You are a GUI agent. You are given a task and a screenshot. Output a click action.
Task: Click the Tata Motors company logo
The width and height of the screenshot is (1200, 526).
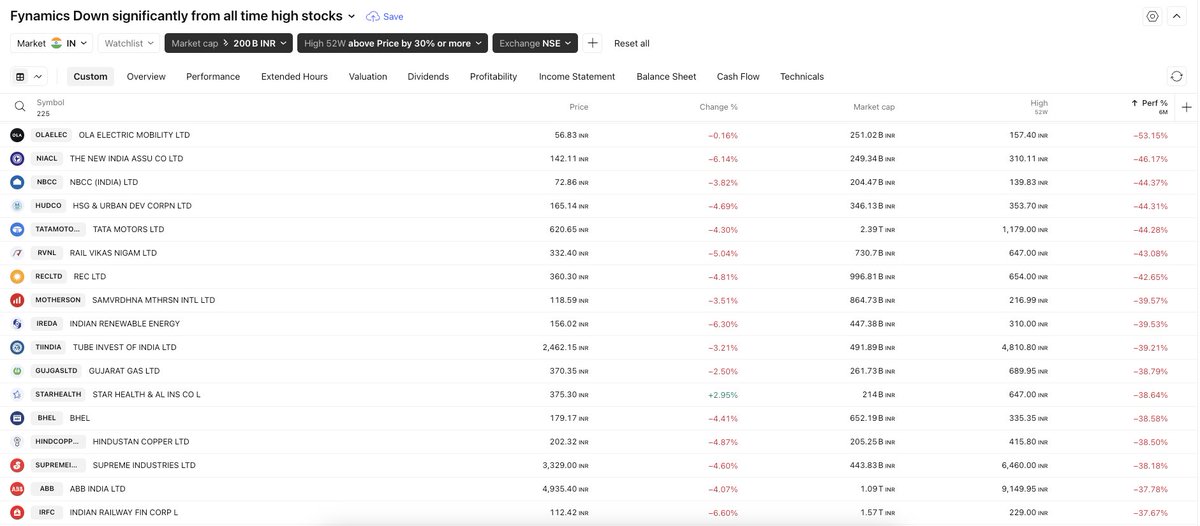tap(17, 229)
